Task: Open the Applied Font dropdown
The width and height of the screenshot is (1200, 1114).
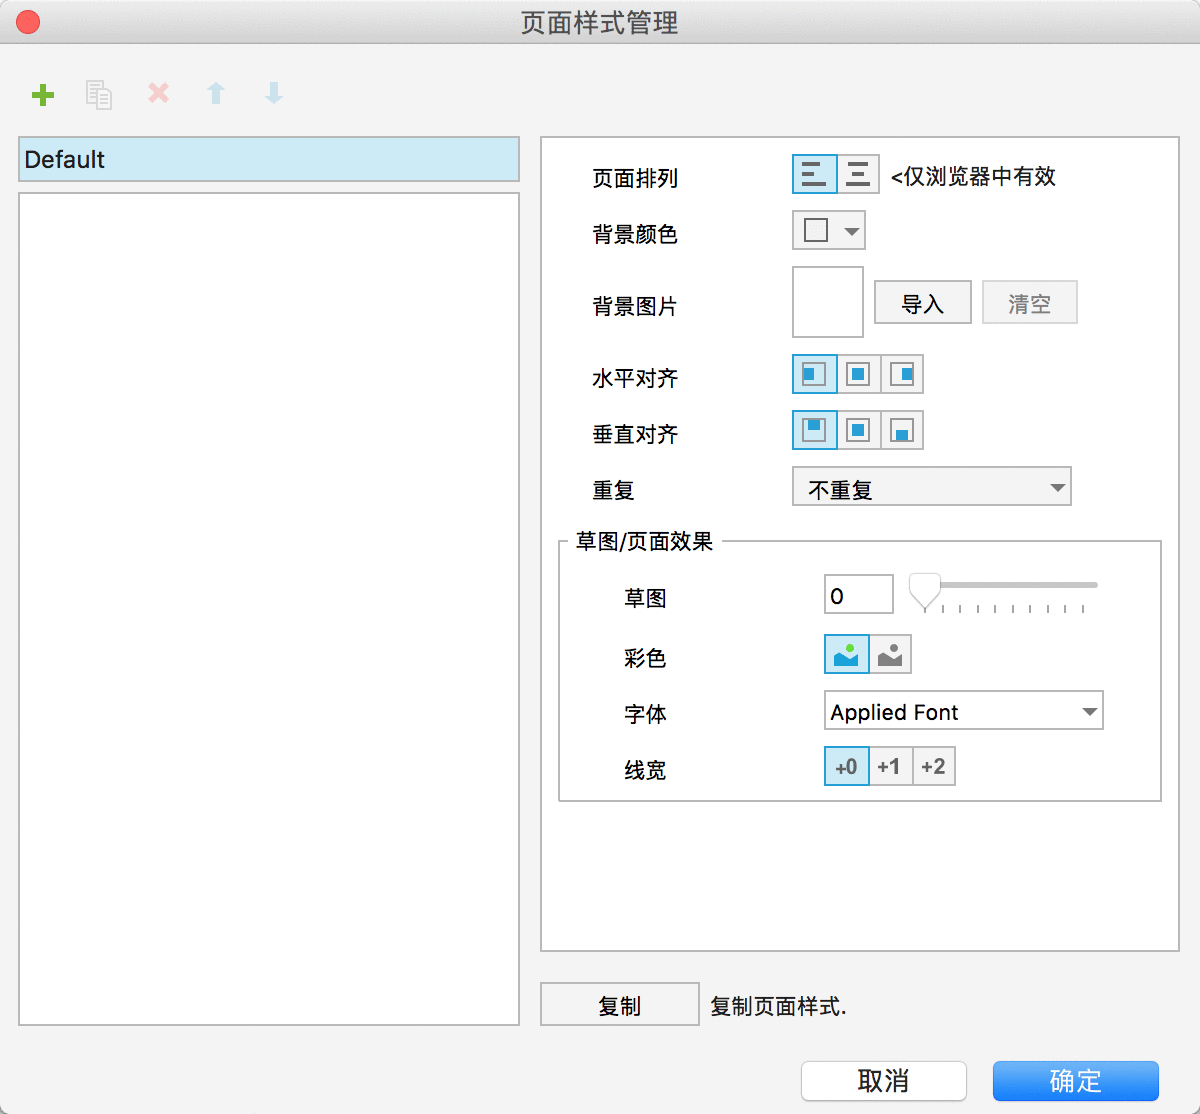Action: coord(964,710)
